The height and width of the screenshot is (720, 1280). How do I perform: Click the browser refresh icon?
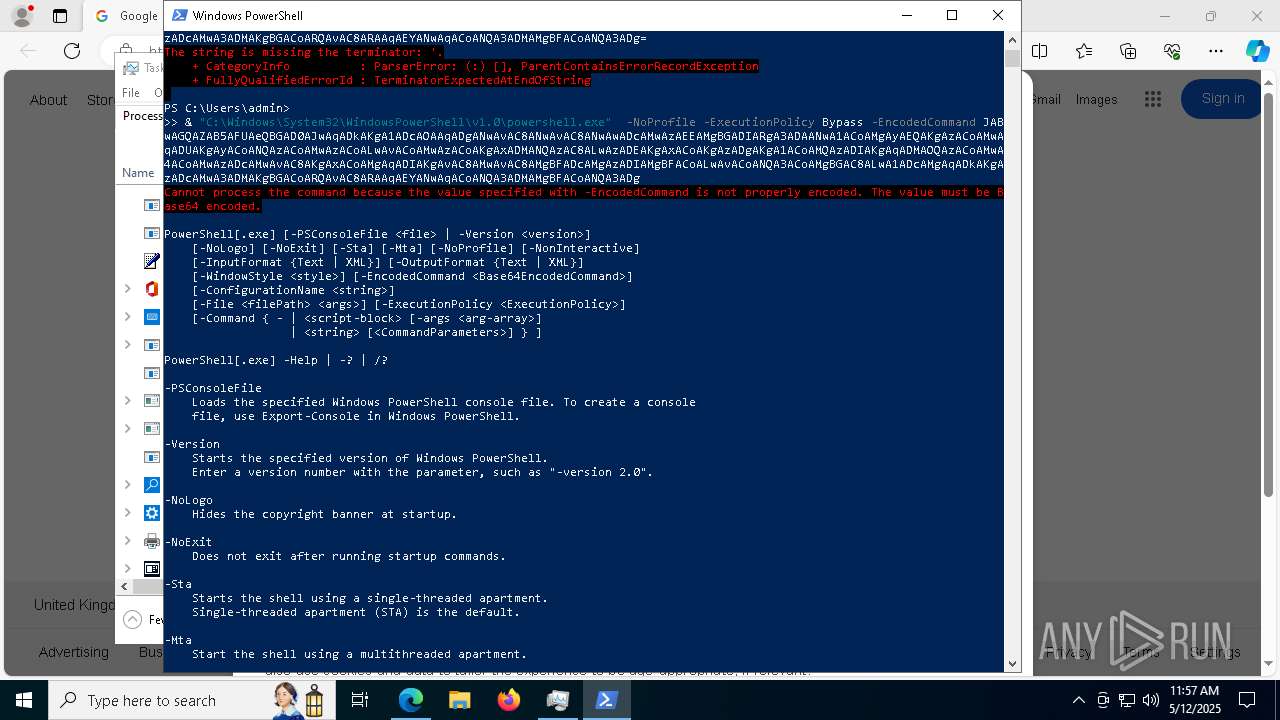[x=72, y=51]
